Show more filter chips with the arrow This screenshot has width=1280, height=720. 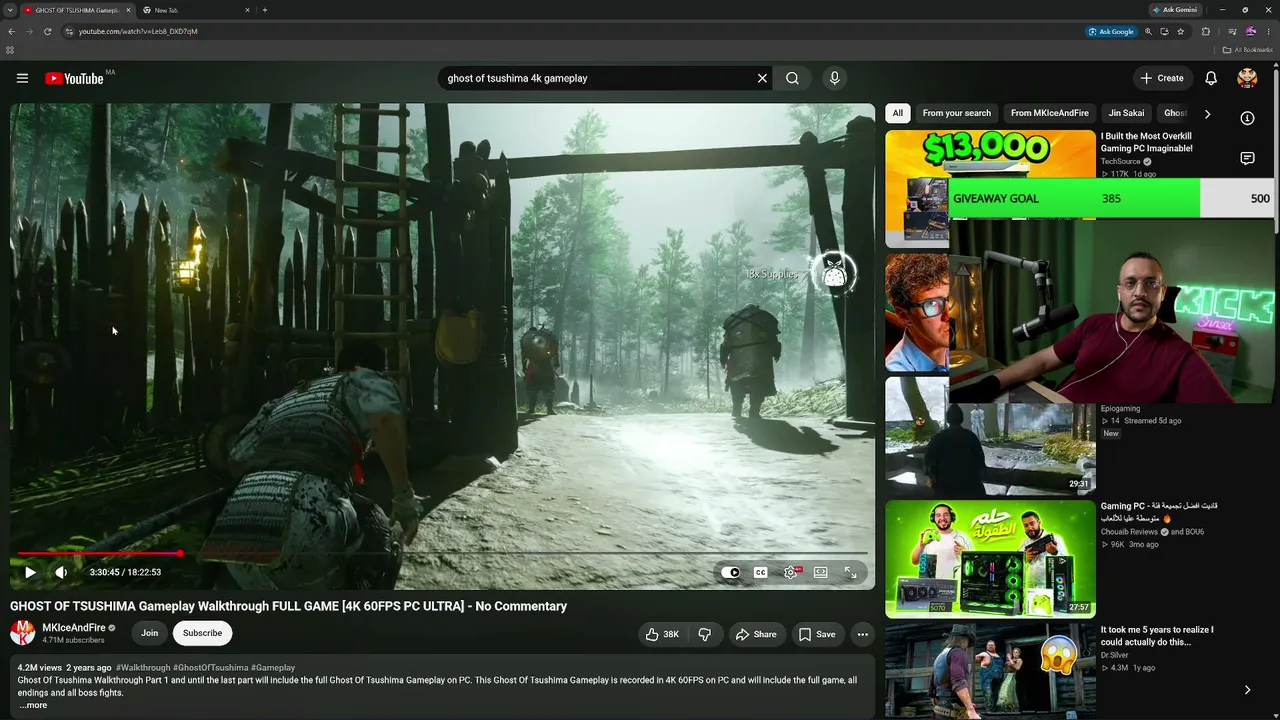point(1207,114)
